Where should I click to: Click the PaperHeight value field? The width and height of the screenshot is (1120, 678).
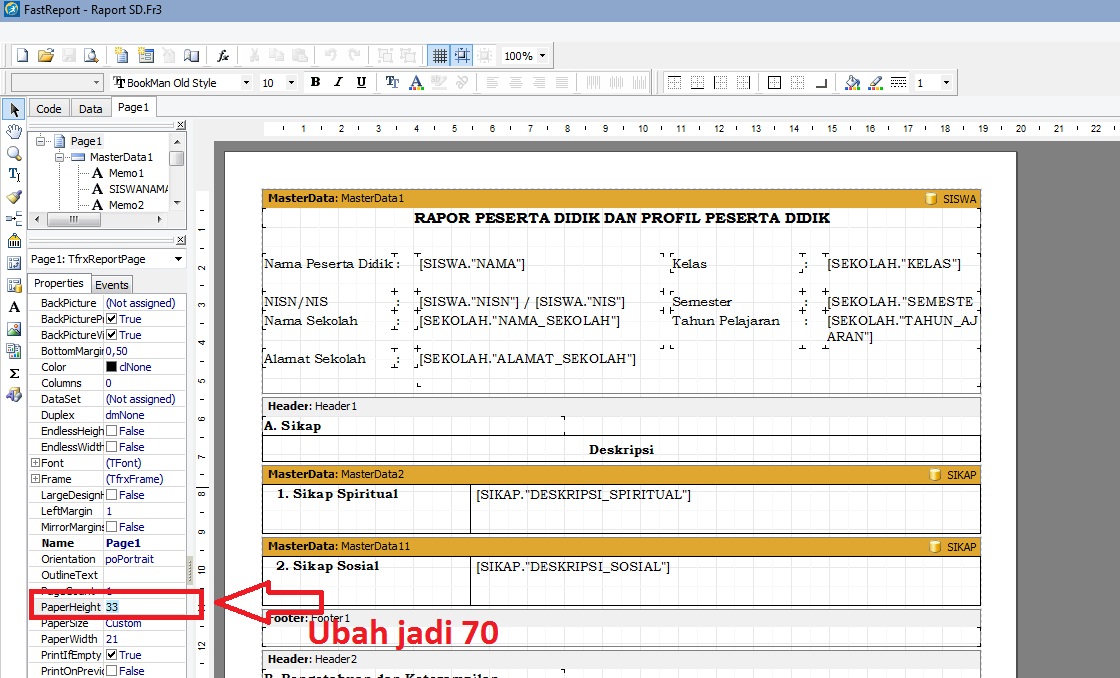143,607
